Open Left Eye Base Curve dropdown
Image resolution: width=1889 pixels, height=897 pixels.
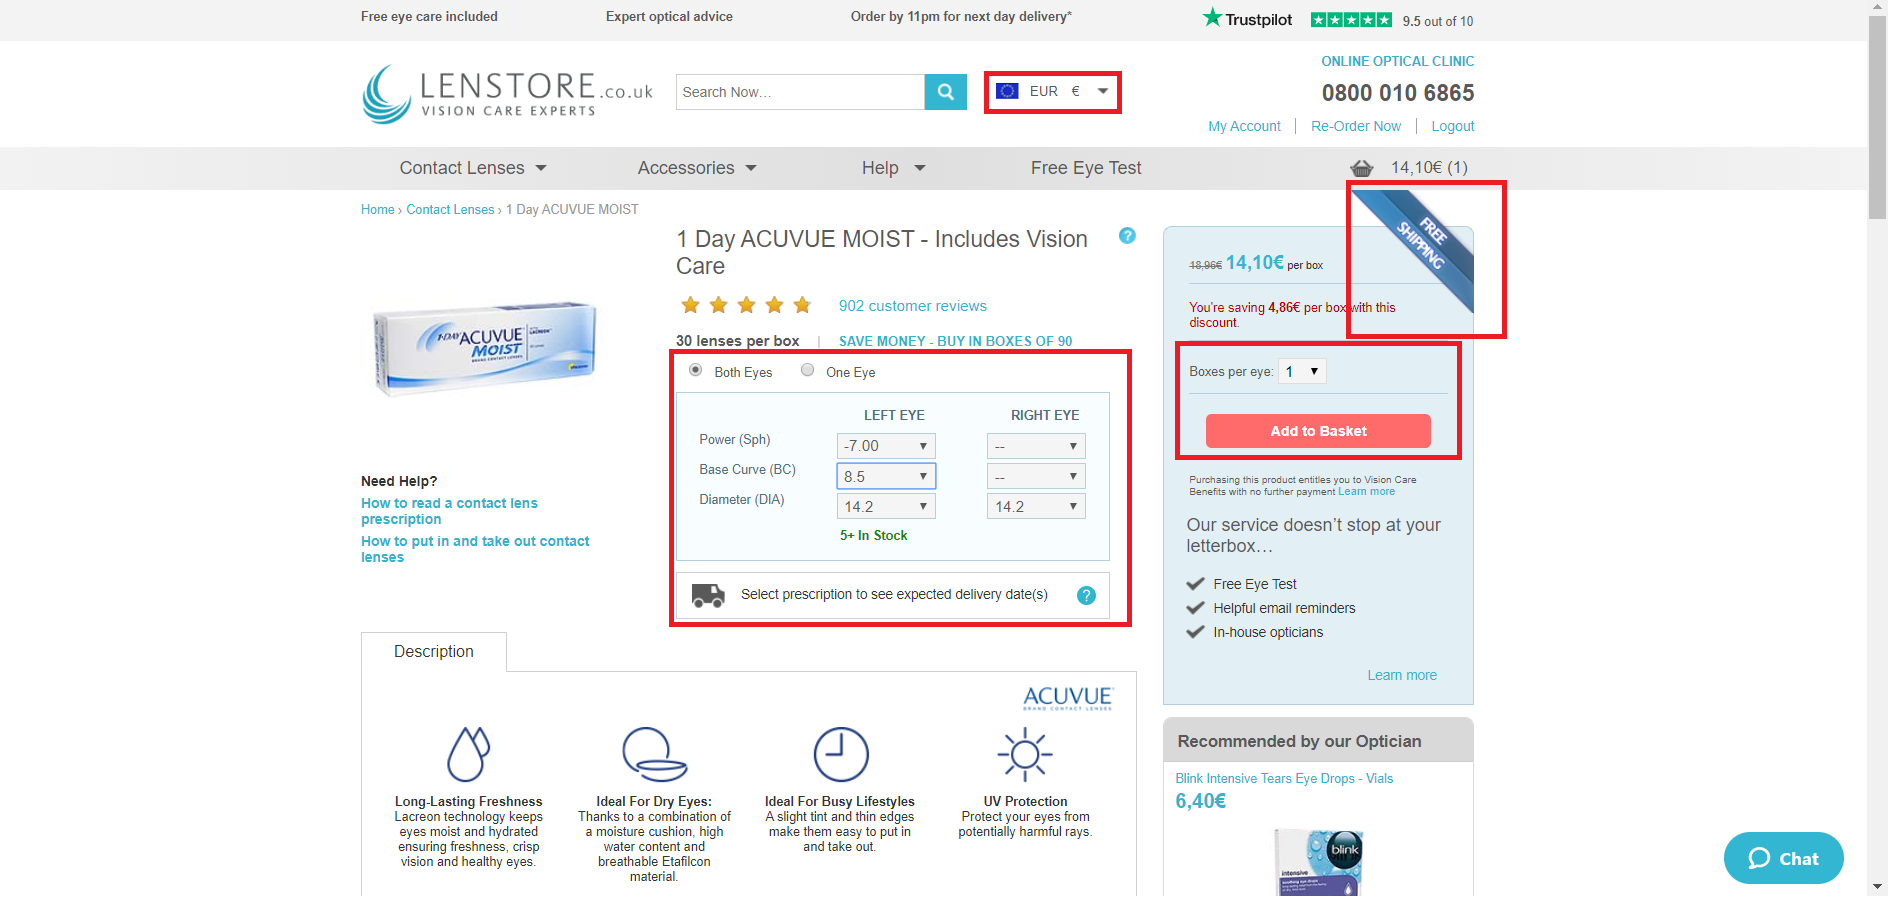pyautogui.click(x=886, y=476)
